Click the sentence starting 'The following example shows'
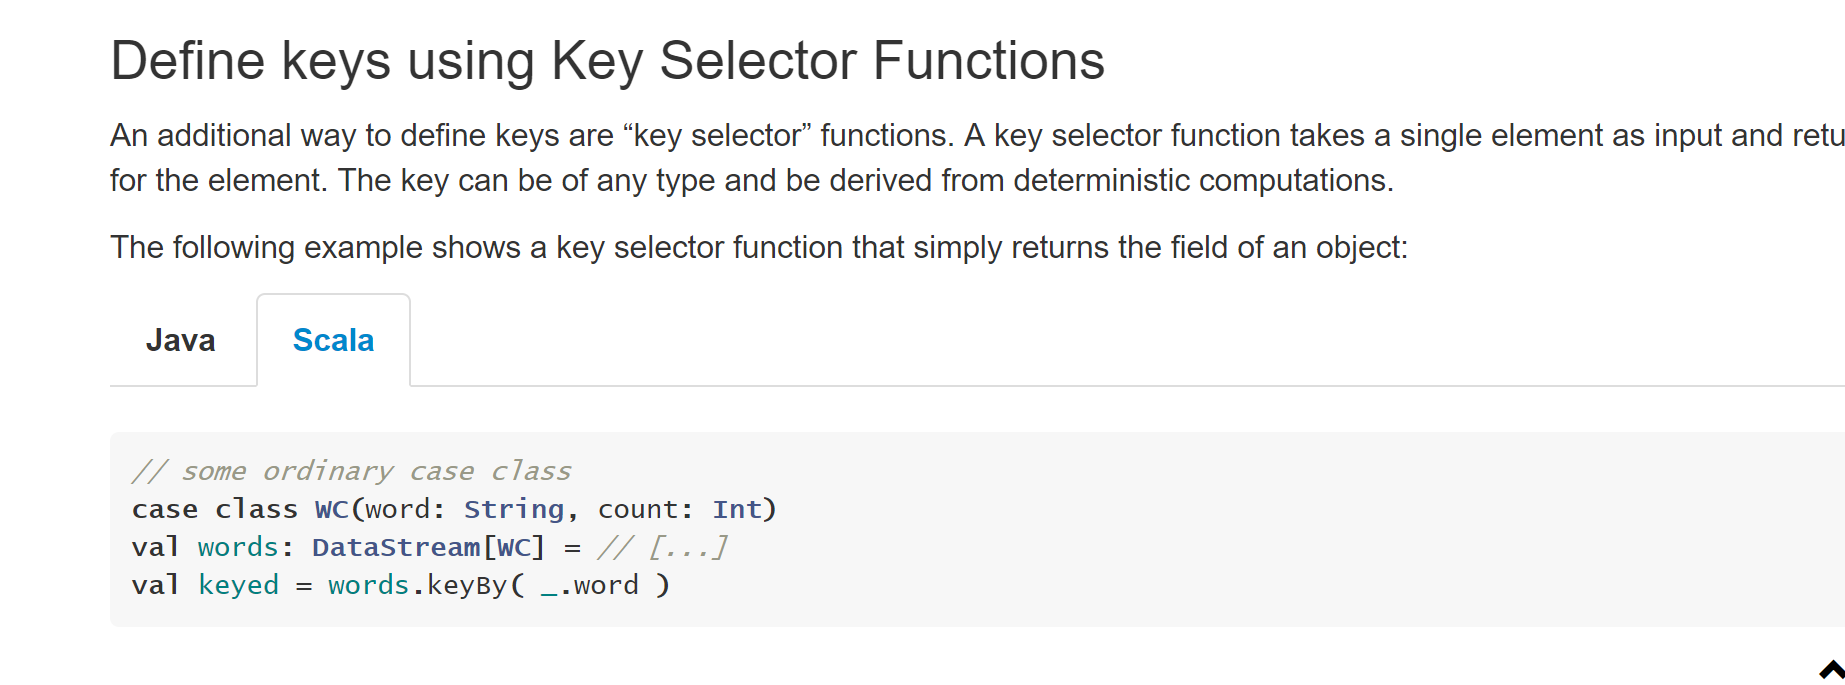The height and width of the screenshot is (685, 1845). pos(759,247)
